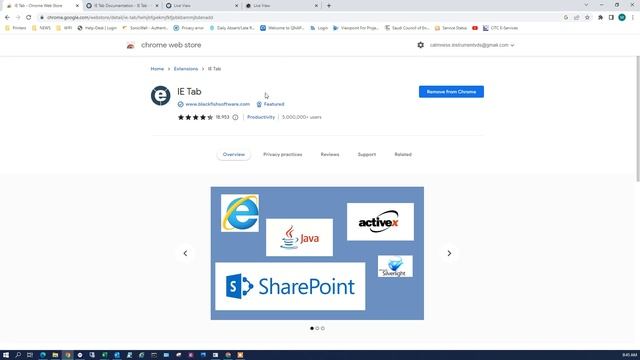
Task: Click the chrome web store logo
Action: tap(131, 45)
